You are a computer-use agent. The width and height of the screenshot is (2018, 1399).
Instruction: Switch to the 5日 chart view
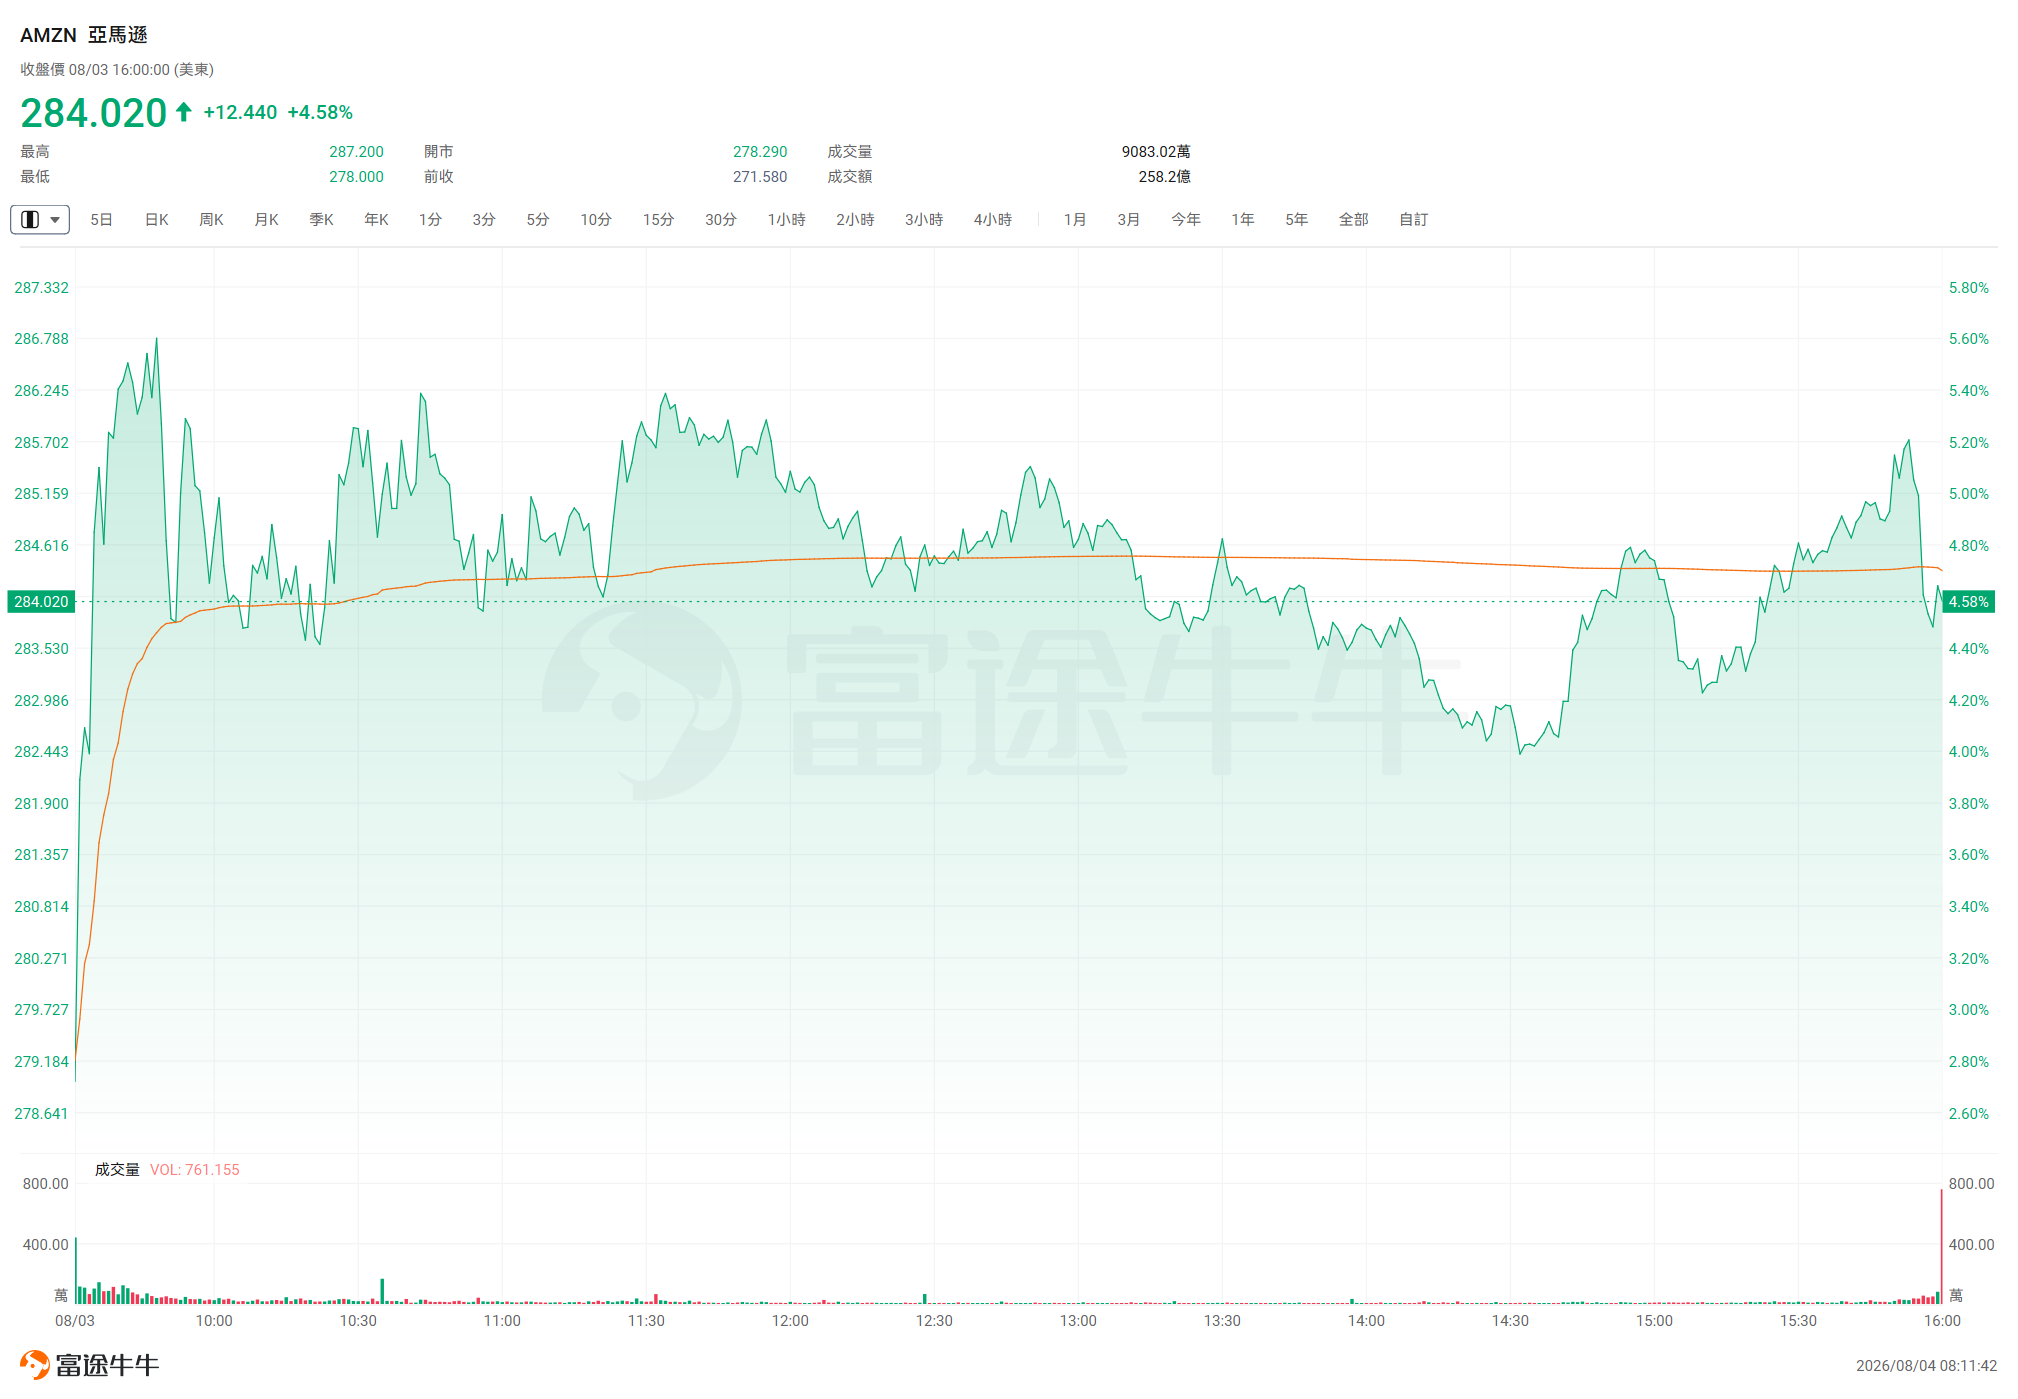pos(101,219)
